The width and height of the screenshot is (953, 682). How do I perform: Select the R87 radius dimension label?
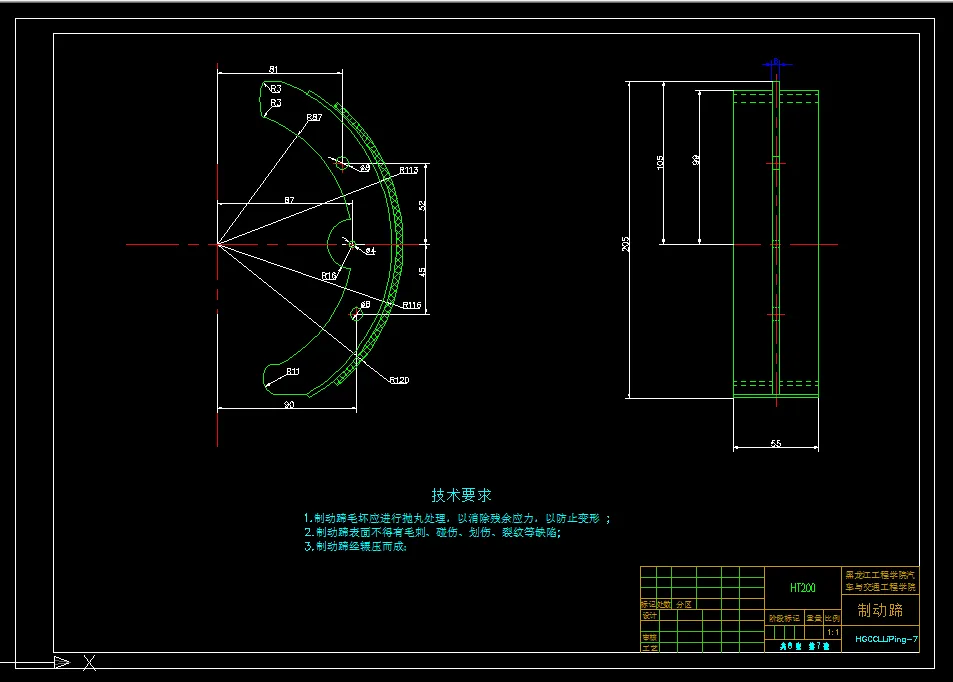click(x=314, y=117)
